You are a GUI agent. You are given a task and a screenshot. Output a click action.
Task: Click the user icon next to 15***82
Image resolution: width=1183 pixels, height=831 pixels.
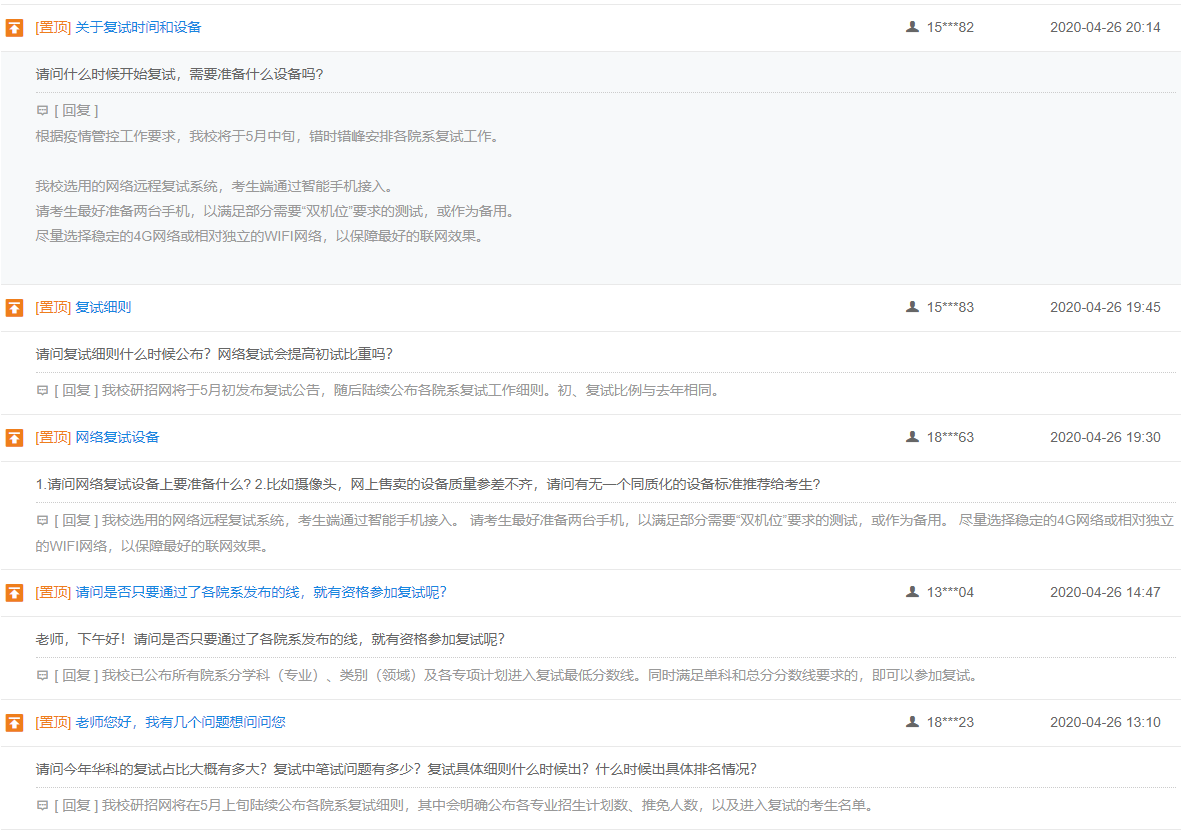[912, 27]
